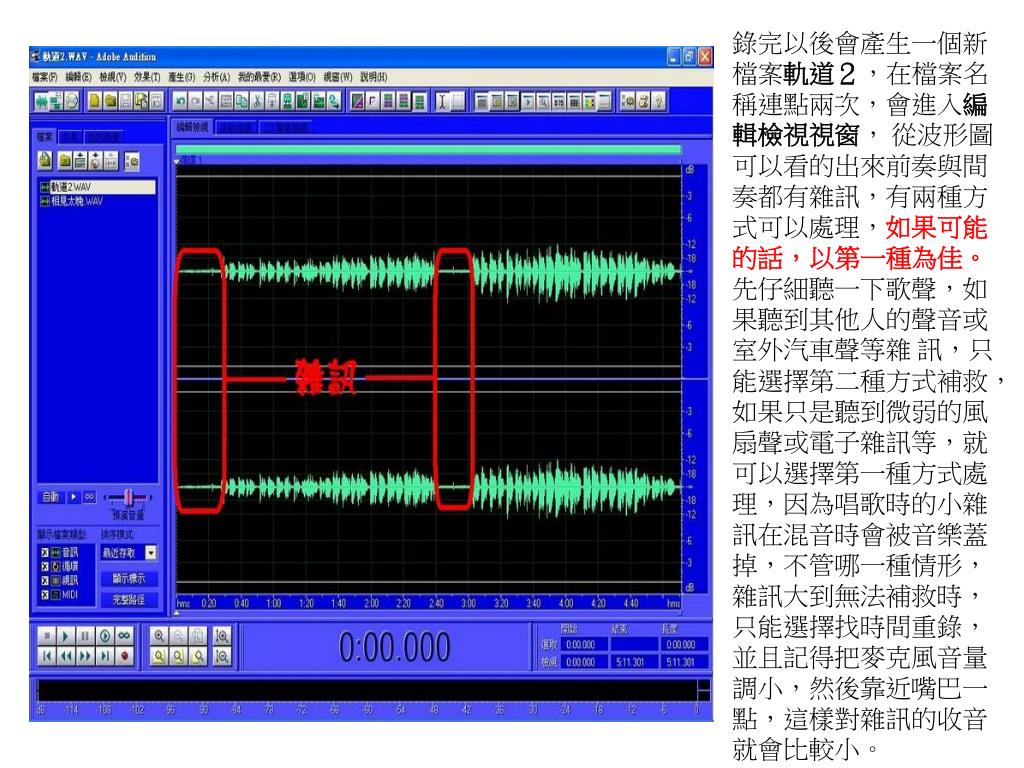Click the 顯示標示 button

point(129,579)
